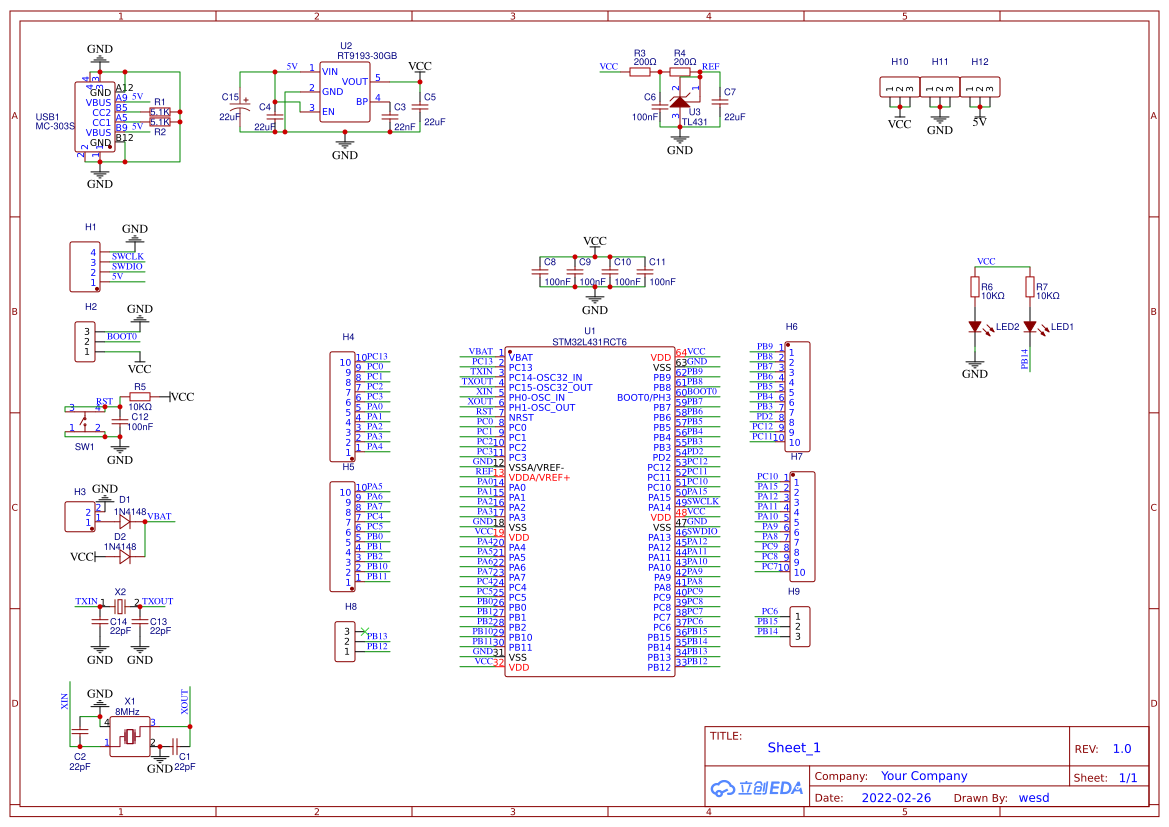Select the LED2 diode symbol
1169x827 pixels.
tap(974, 327)
